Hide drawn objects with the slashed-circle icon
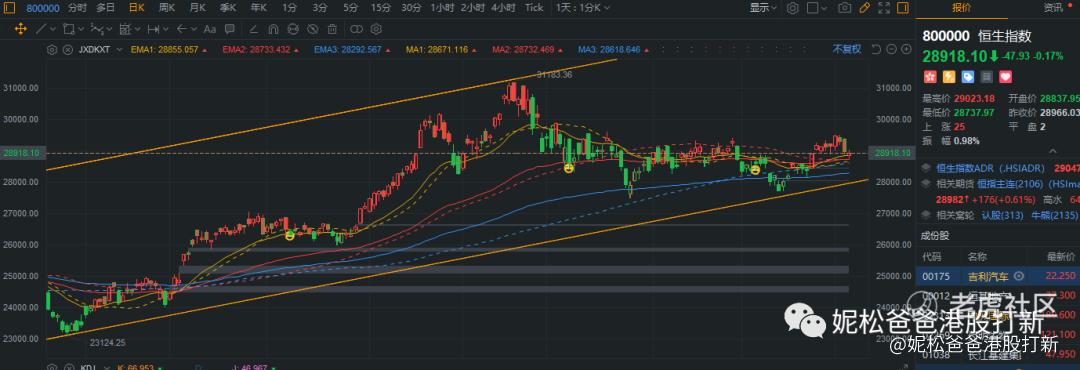 pos(313,29)
